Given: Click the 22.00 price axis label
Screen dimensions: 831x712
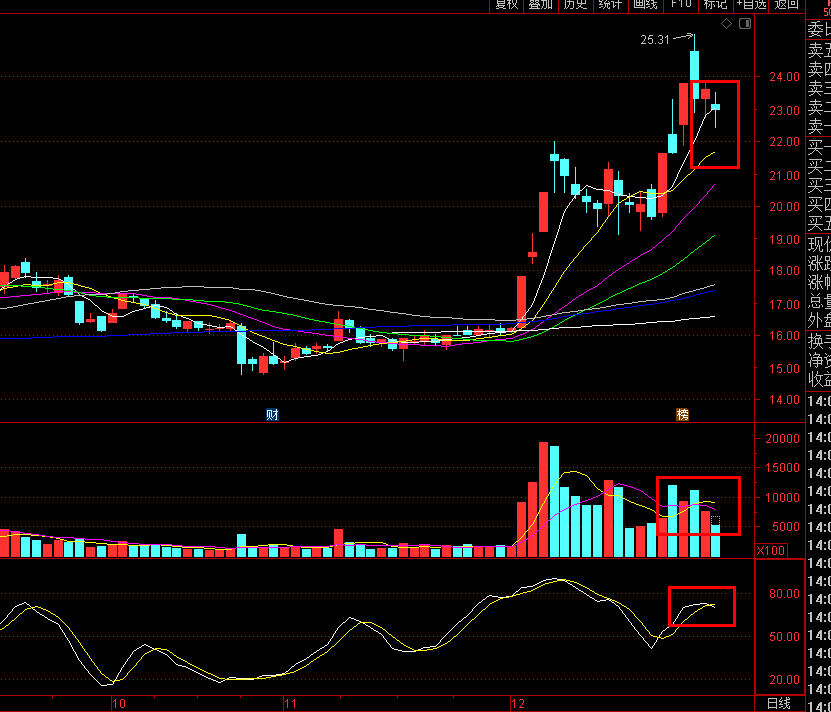Looking at the screenshot, I should pyautogui.click(x=785, y=142).
